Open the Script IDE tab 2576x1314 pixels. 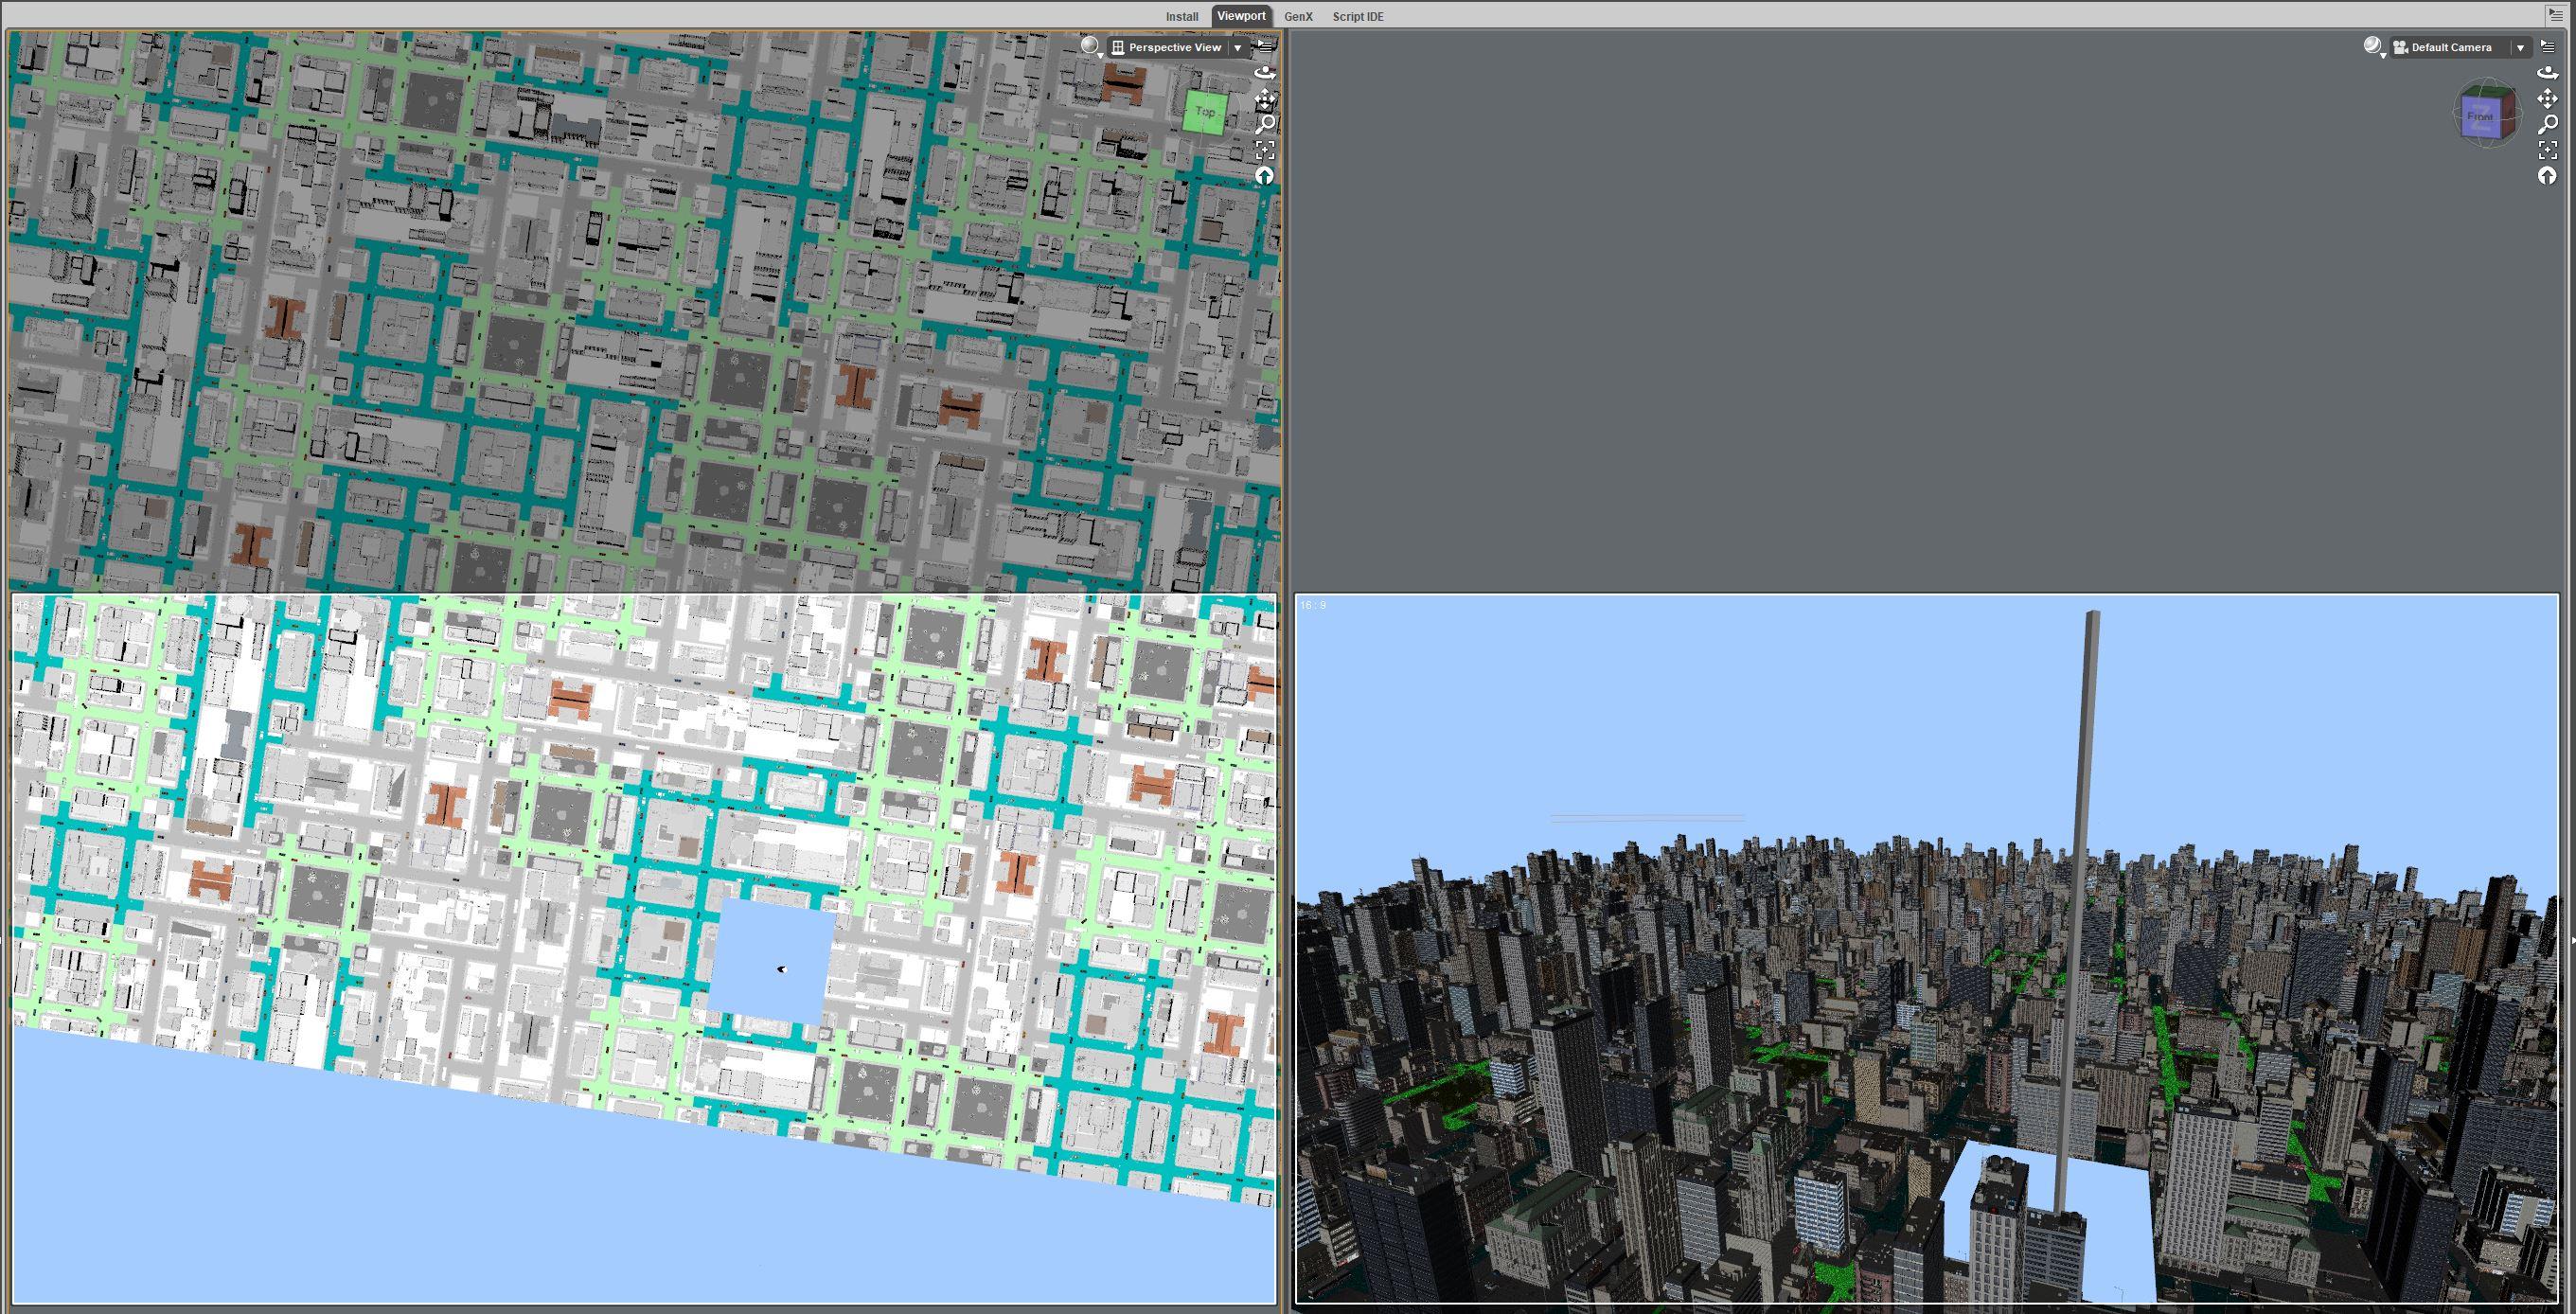pyautogui.click(x=1357, y=16)
